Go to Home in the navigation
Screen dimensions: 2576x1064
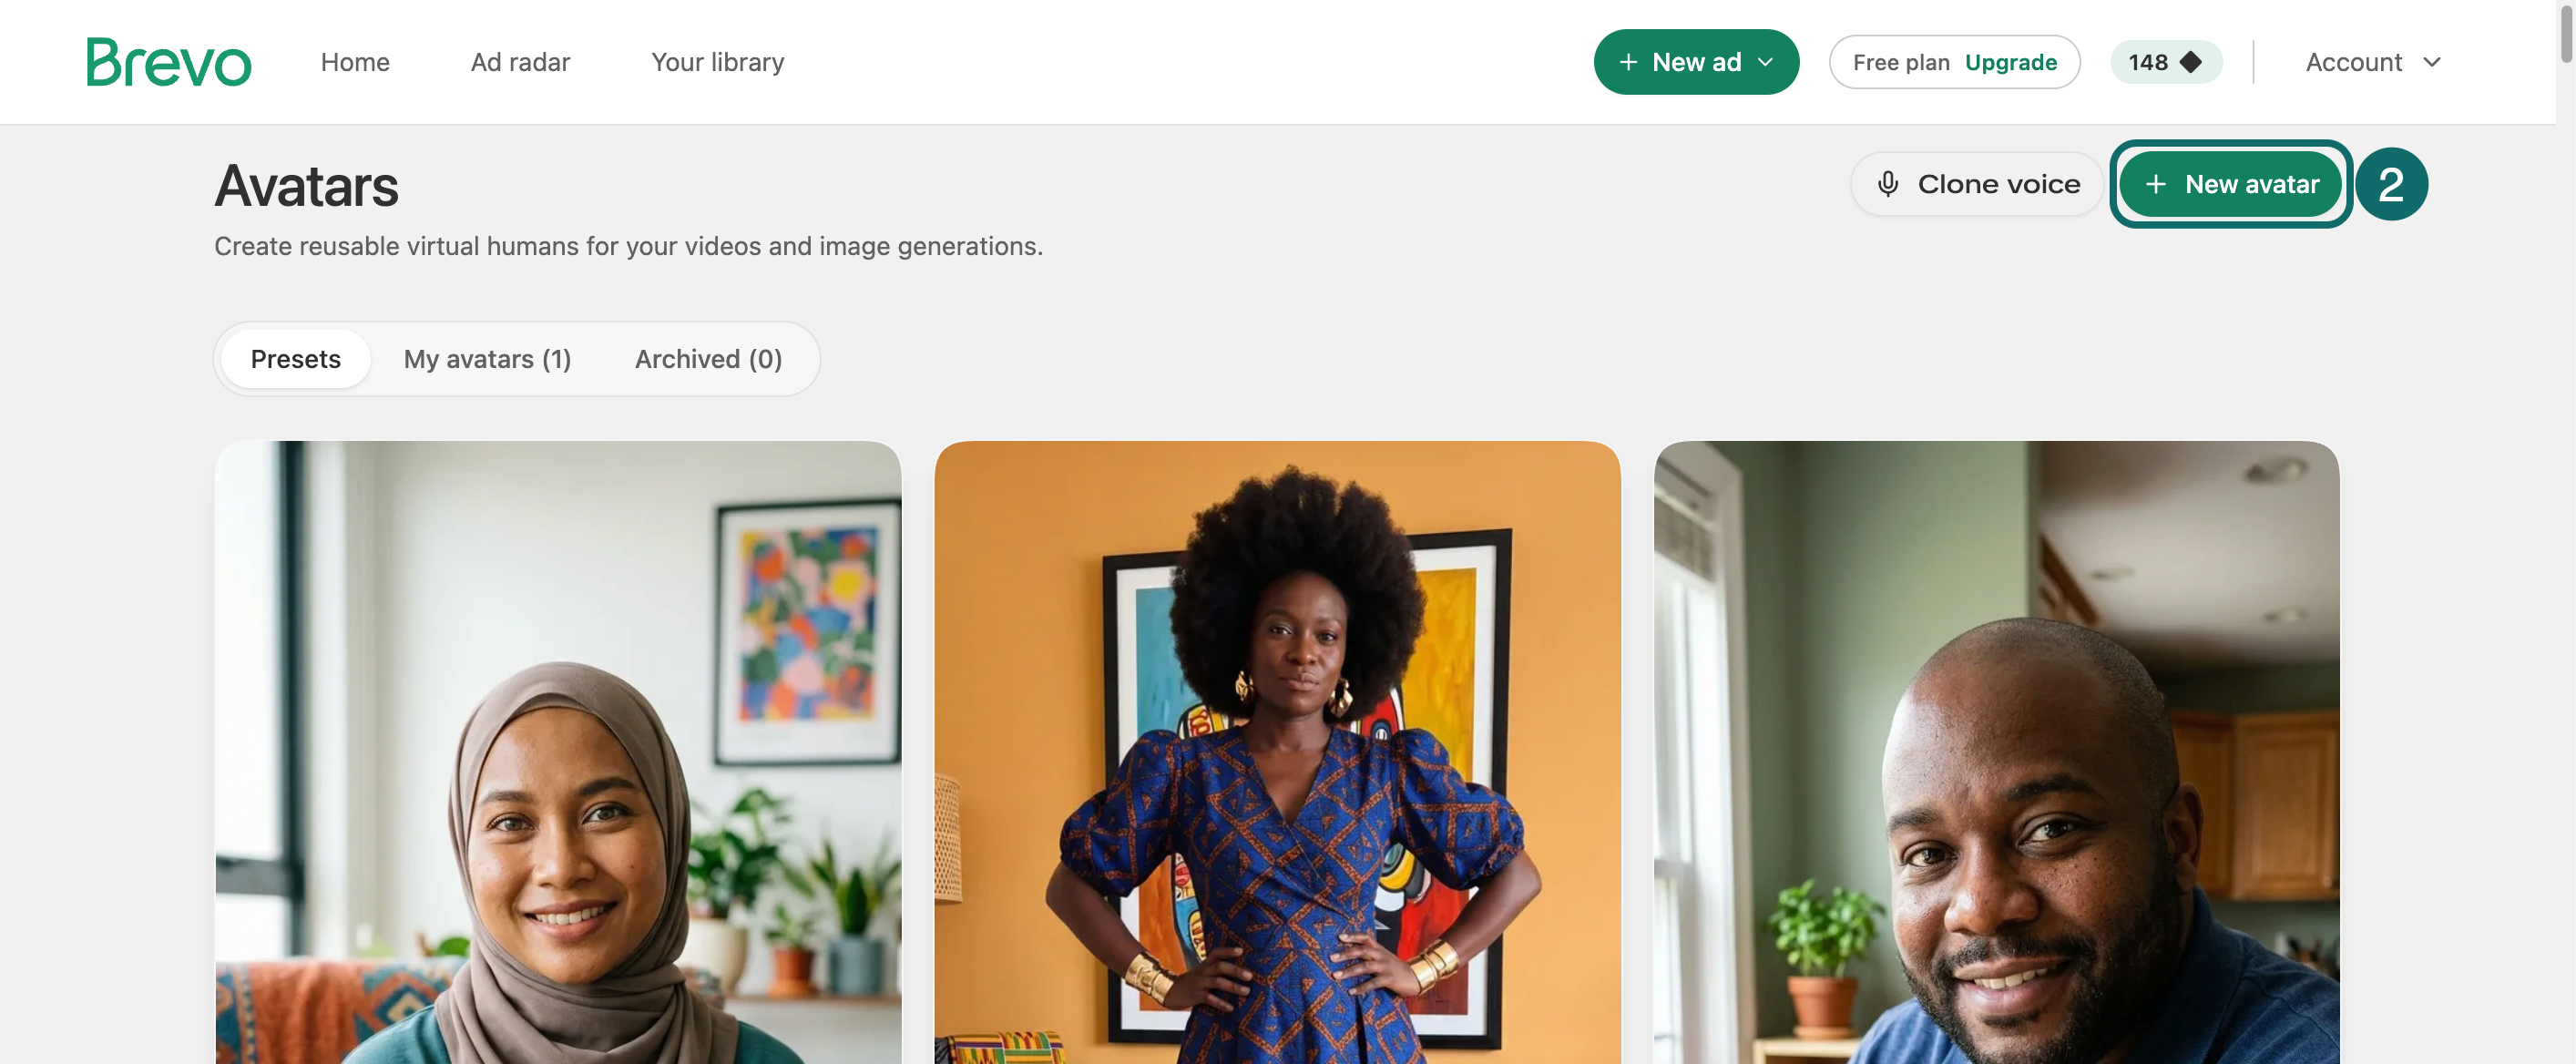point(355,62)
